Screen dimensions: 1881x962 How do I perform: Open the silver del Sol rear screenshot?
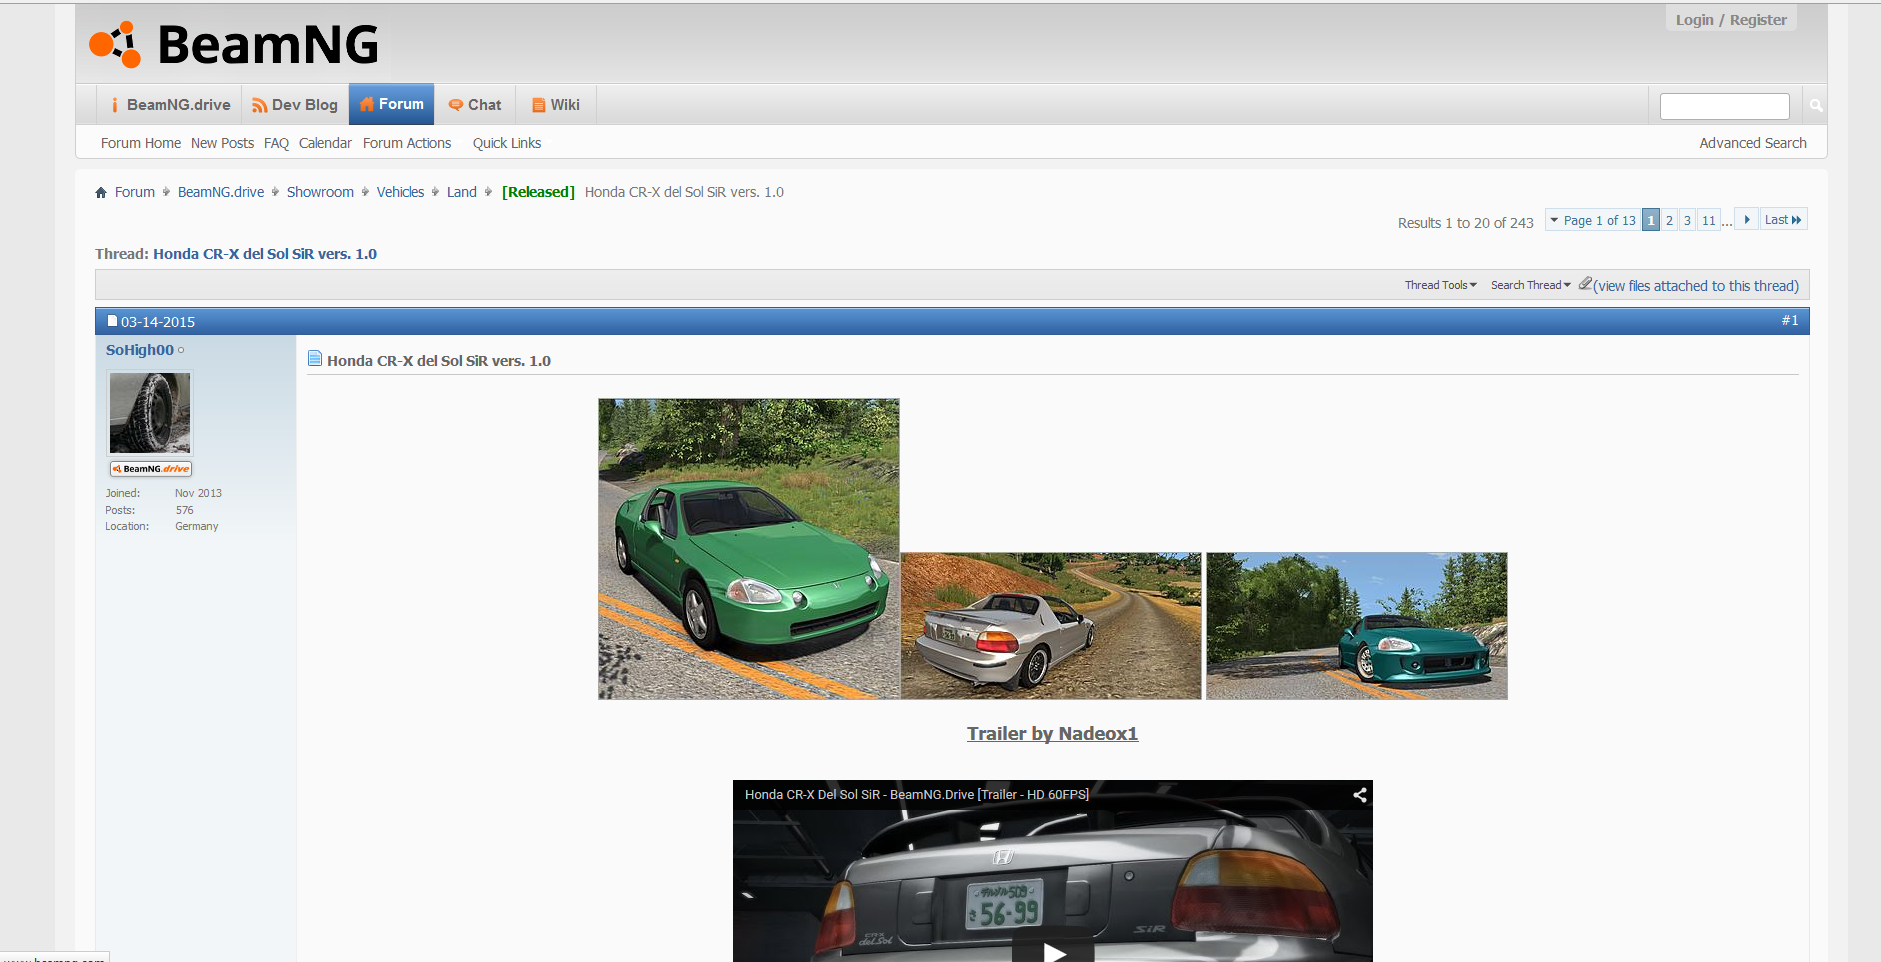point(1051,626)
